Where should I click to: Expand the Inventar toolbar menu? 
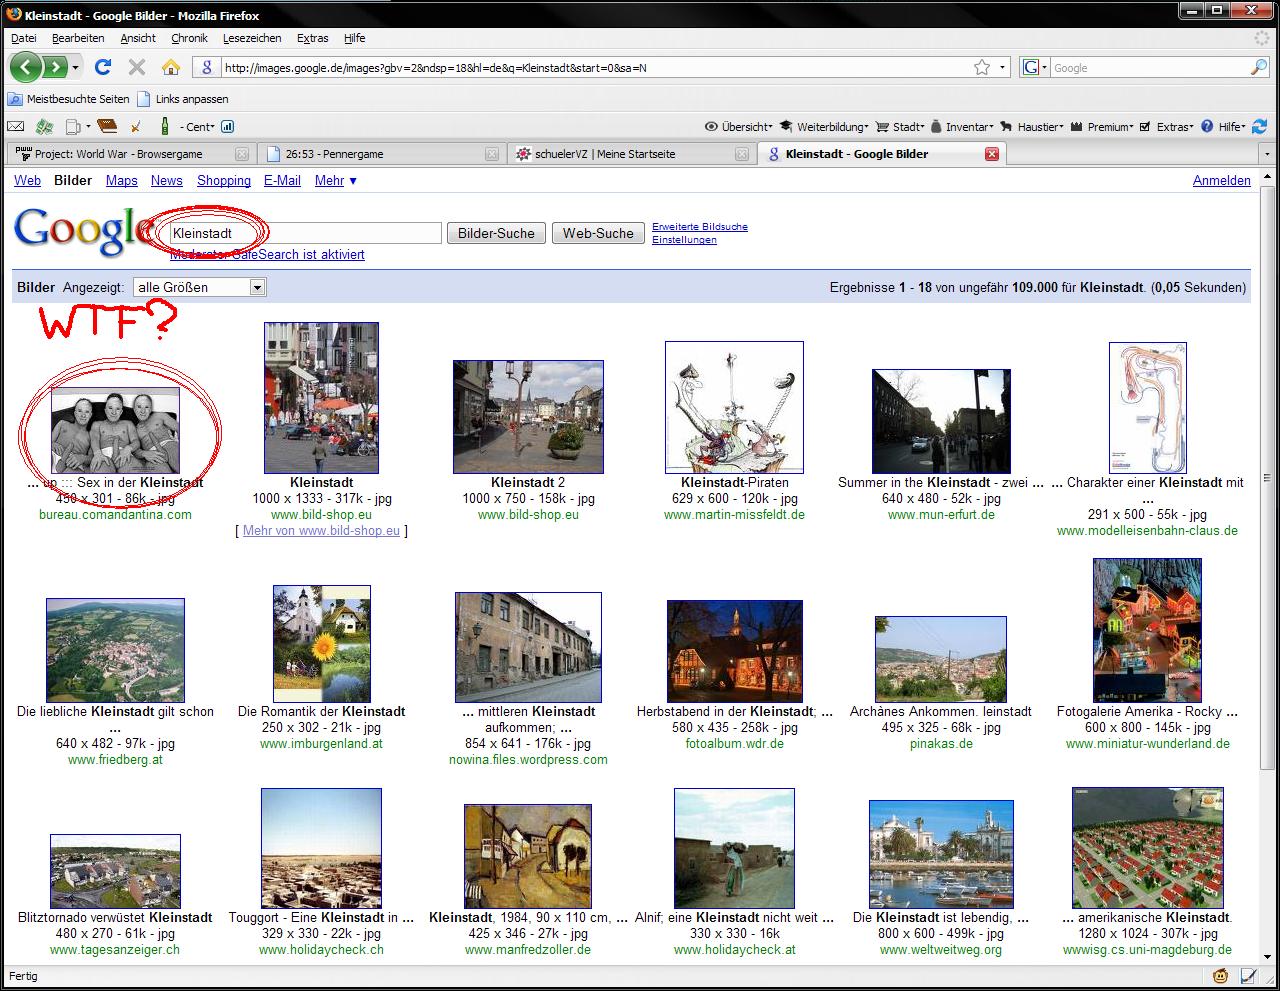pyautogui.click(x=962, y=127)
